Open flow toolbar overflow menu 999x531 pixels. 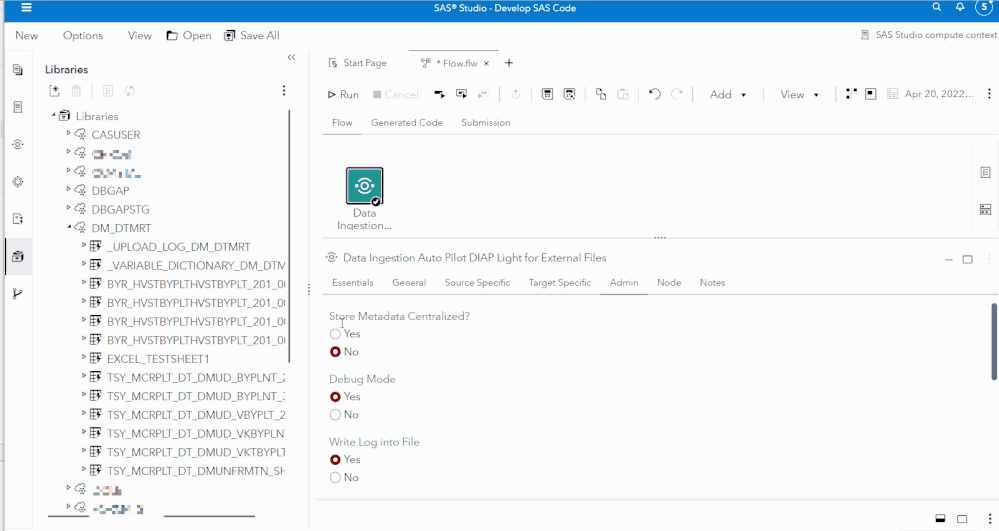click(x=989, y=94)
